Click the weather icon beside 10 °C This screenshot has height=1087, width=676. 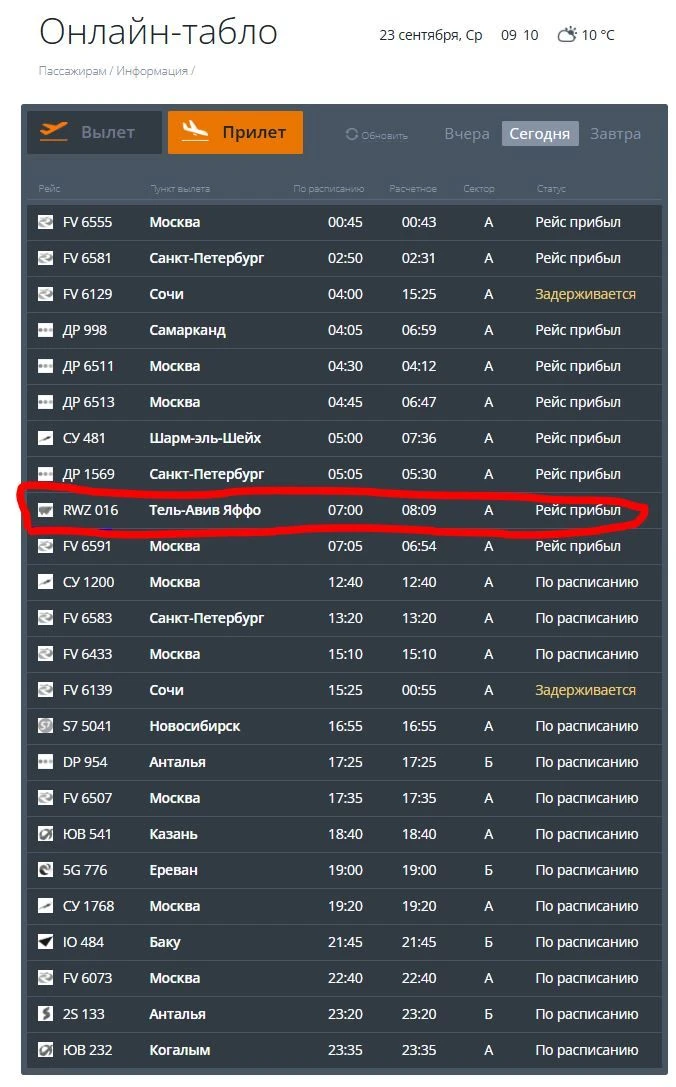pos(567,34)
